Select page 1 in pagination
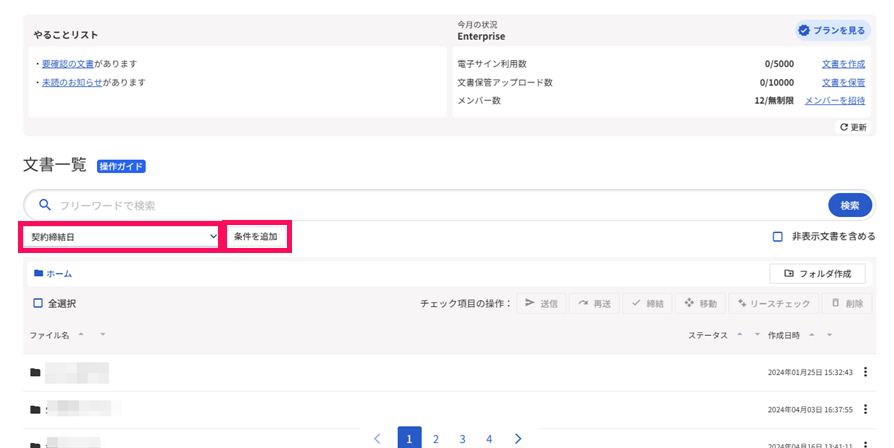Viewport: 894px width, 448px height. pos(409,438)
